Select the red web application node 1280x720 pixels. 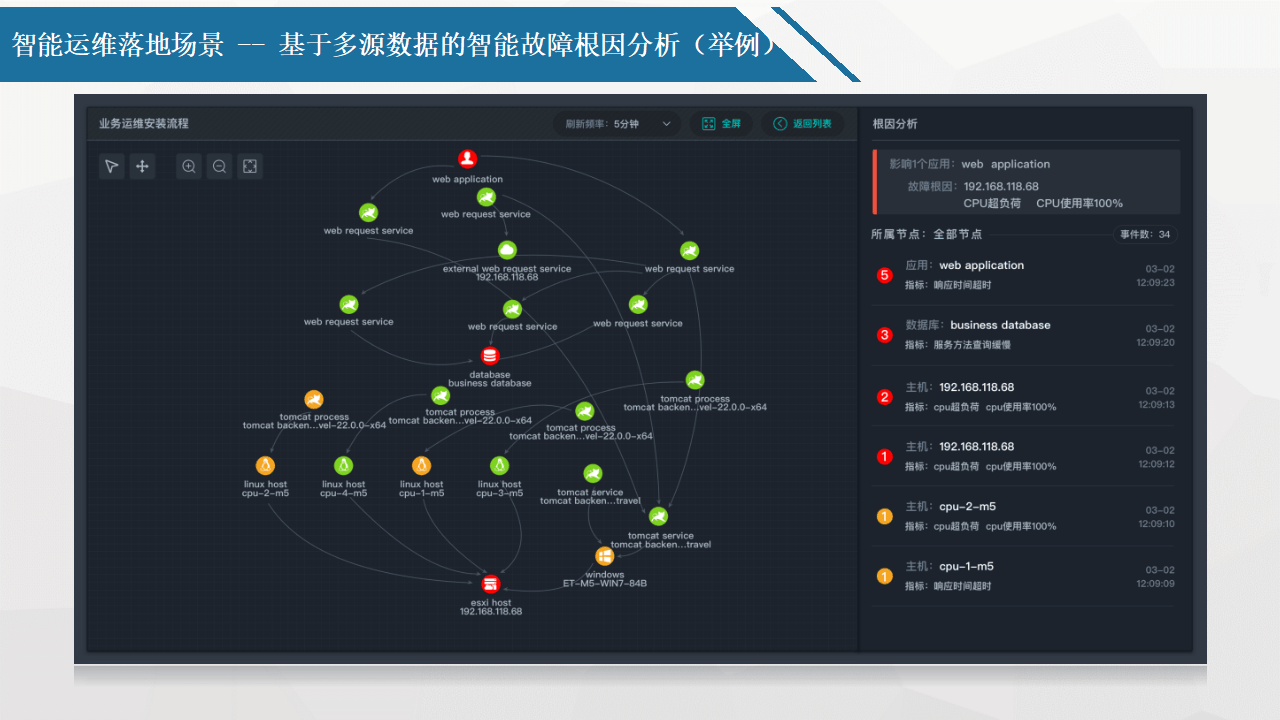pos(467,159)
